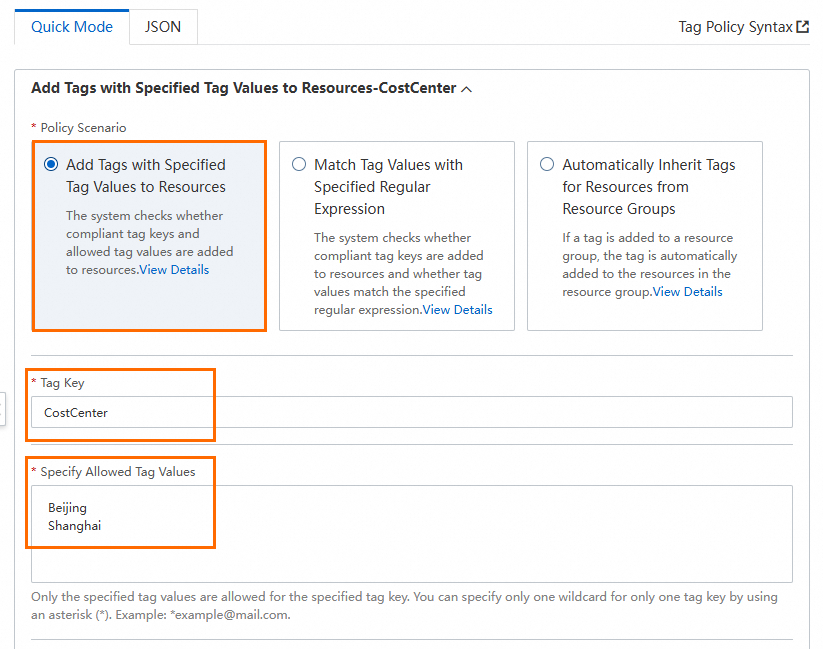
Task: Click the Match Tag Values card description text
Action: 398,265
